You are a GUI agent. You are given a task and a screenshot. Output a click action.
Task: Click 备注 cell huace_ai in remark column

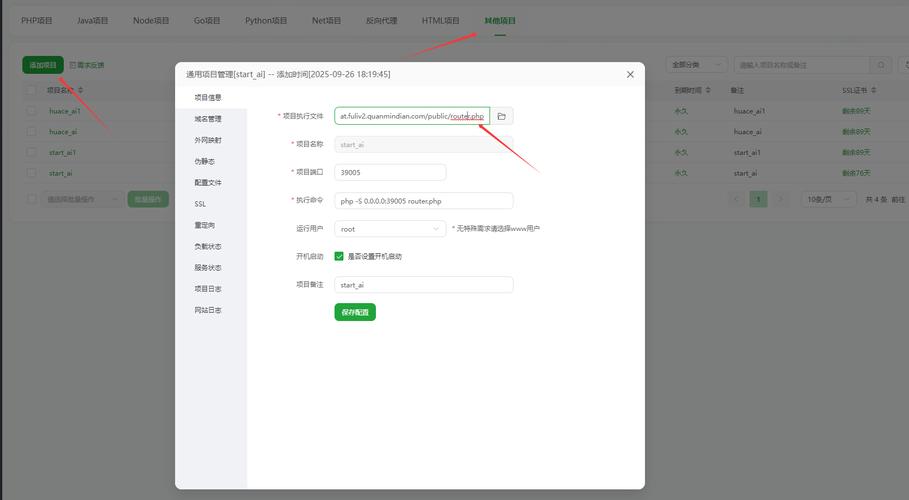coord(748,132)
